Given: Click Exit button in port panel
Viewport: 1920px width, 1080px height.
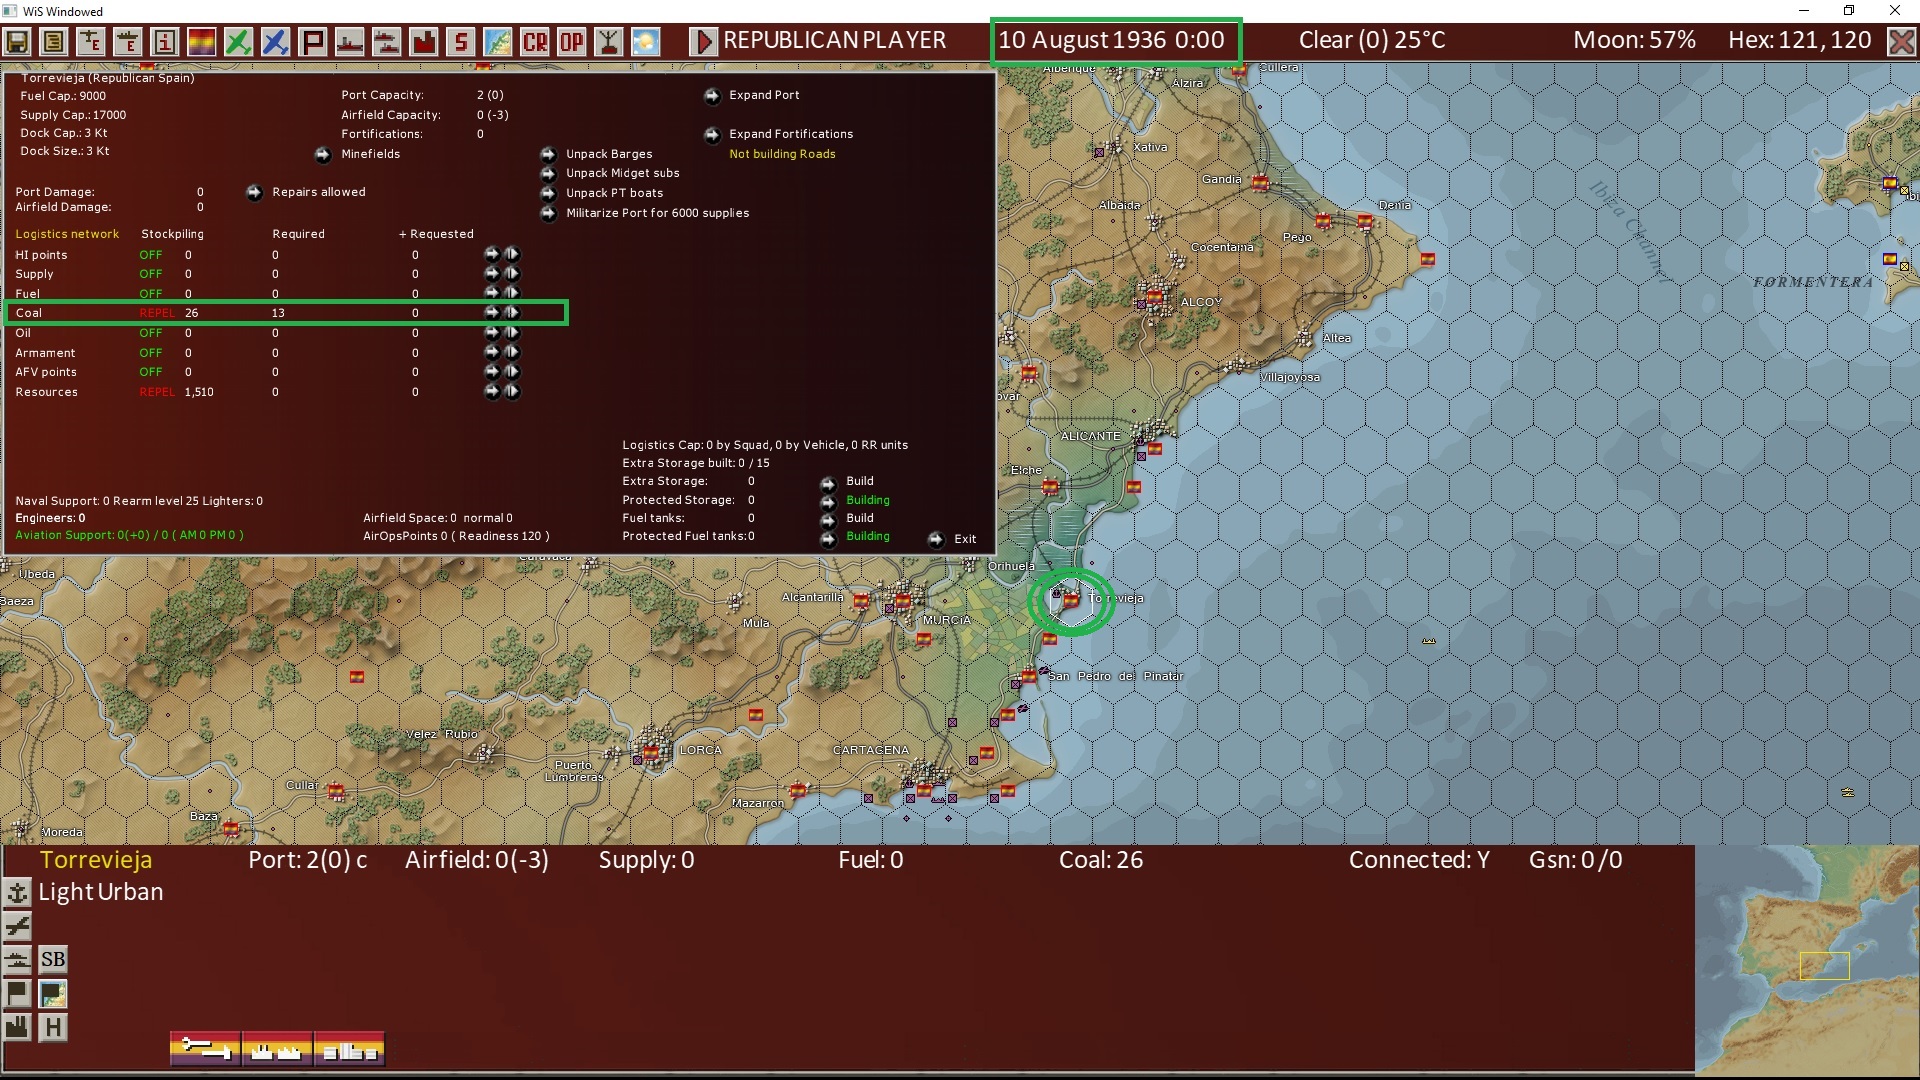Looking at the screenshot, I should (936, 539).
